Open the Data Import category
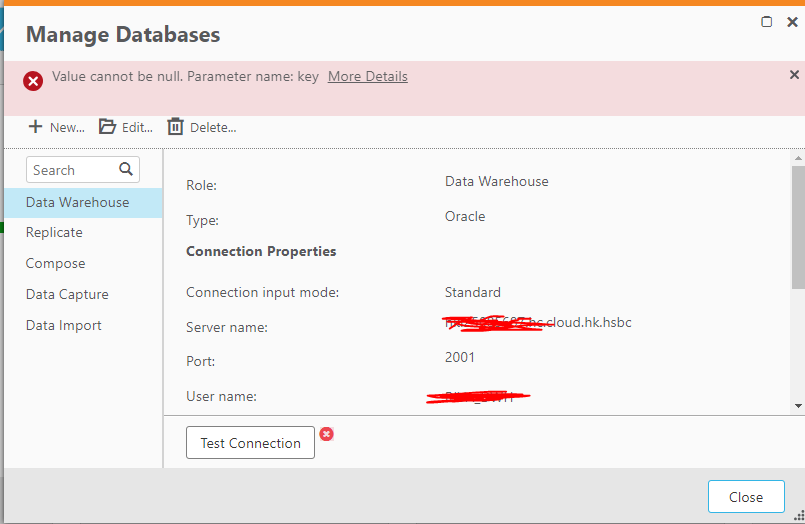The height and width of the screenshot is (524, 805). 63,325
